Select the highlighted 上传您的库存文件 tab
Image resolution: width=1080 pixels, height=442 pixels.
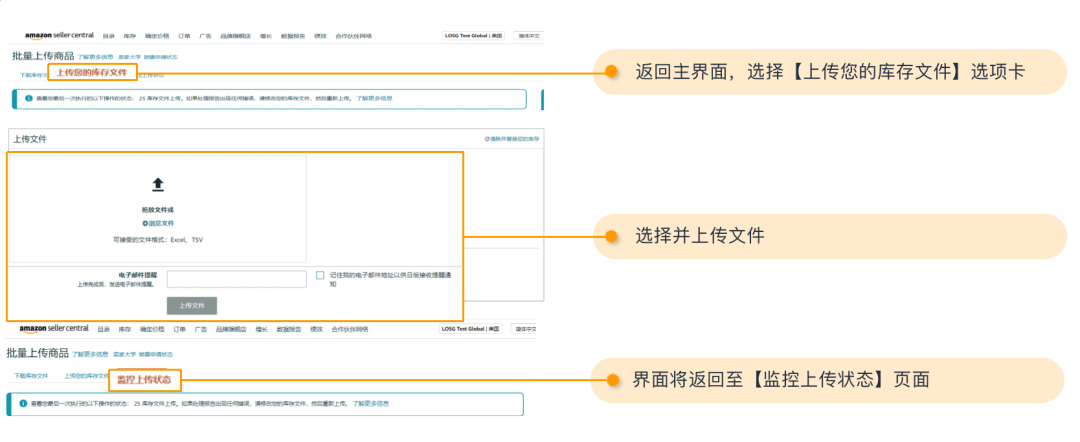click(91, 73)
